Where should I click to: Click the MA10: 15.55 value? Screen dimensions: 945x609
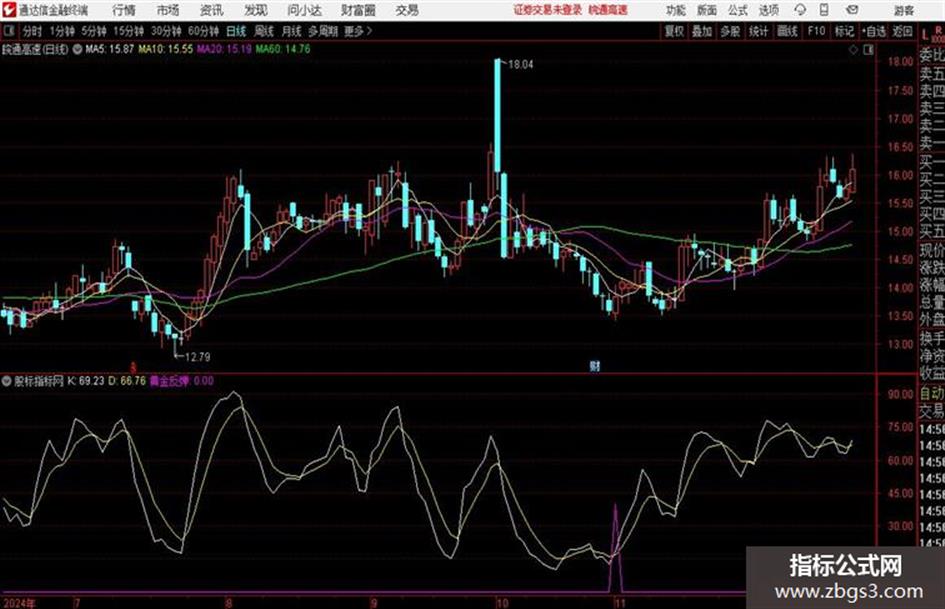click(165, 49)
